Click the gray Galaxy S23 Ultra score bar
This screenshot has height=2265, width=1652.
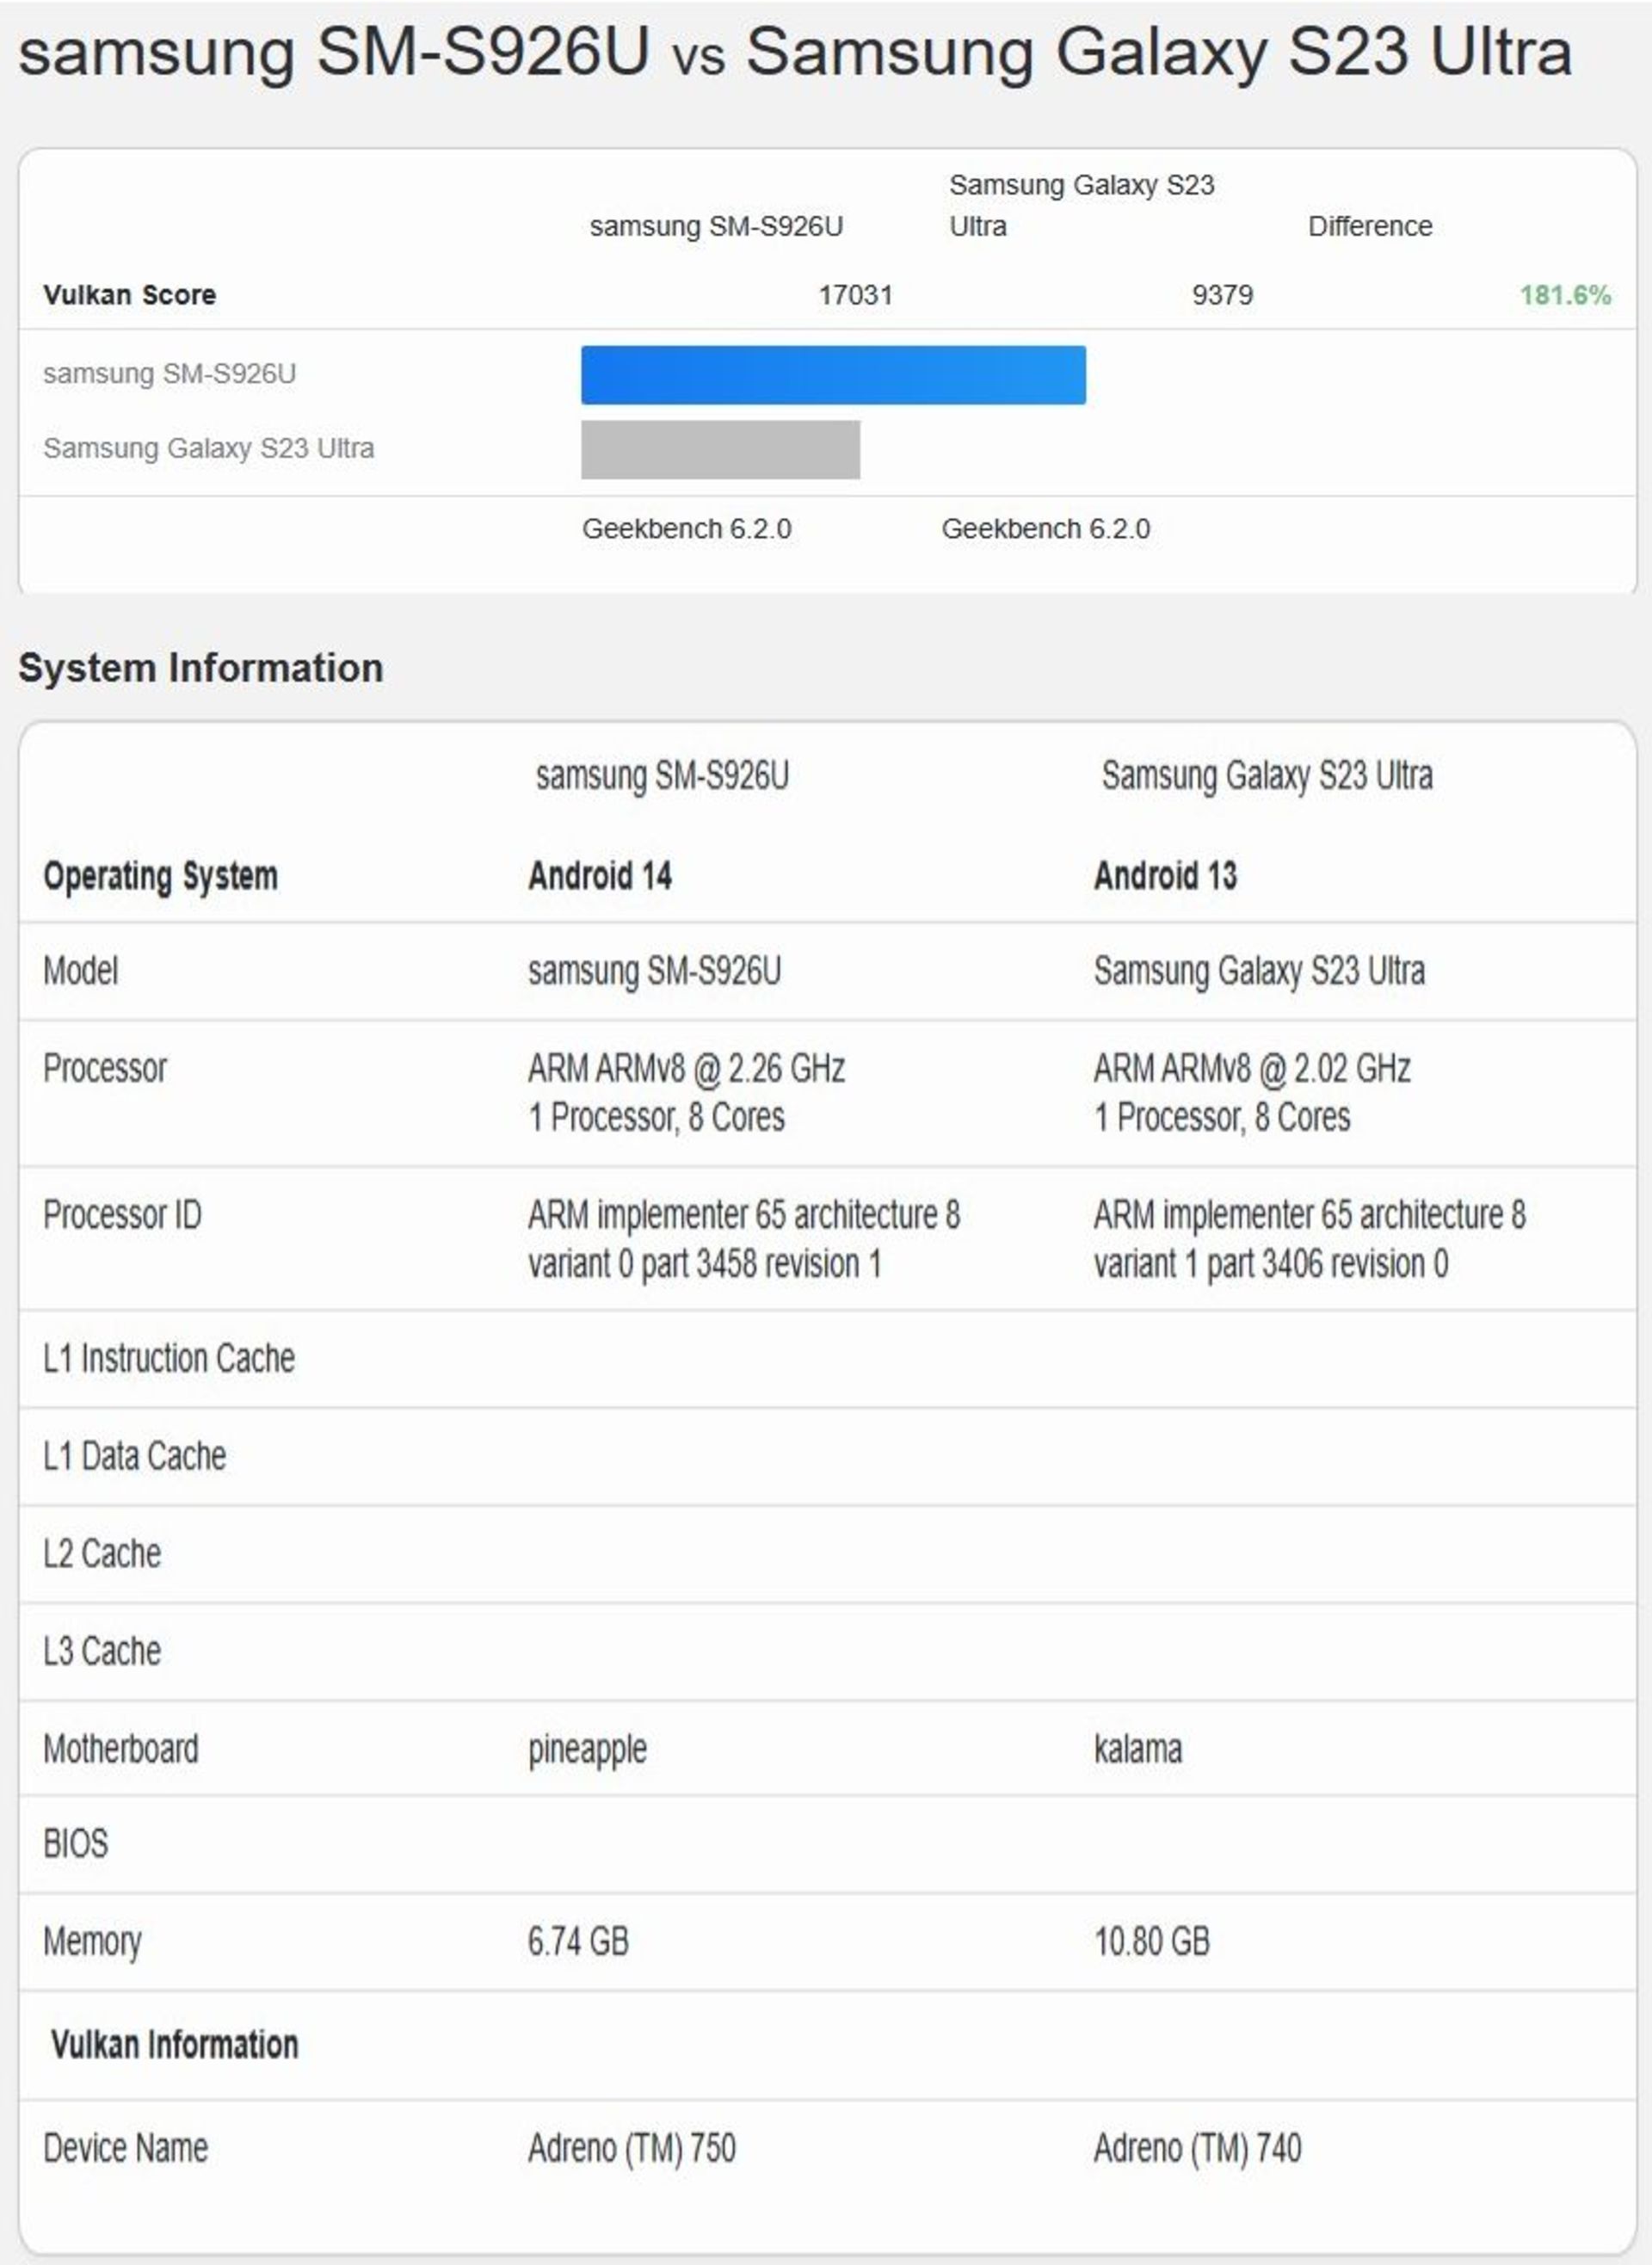click(x=720, y=450)
